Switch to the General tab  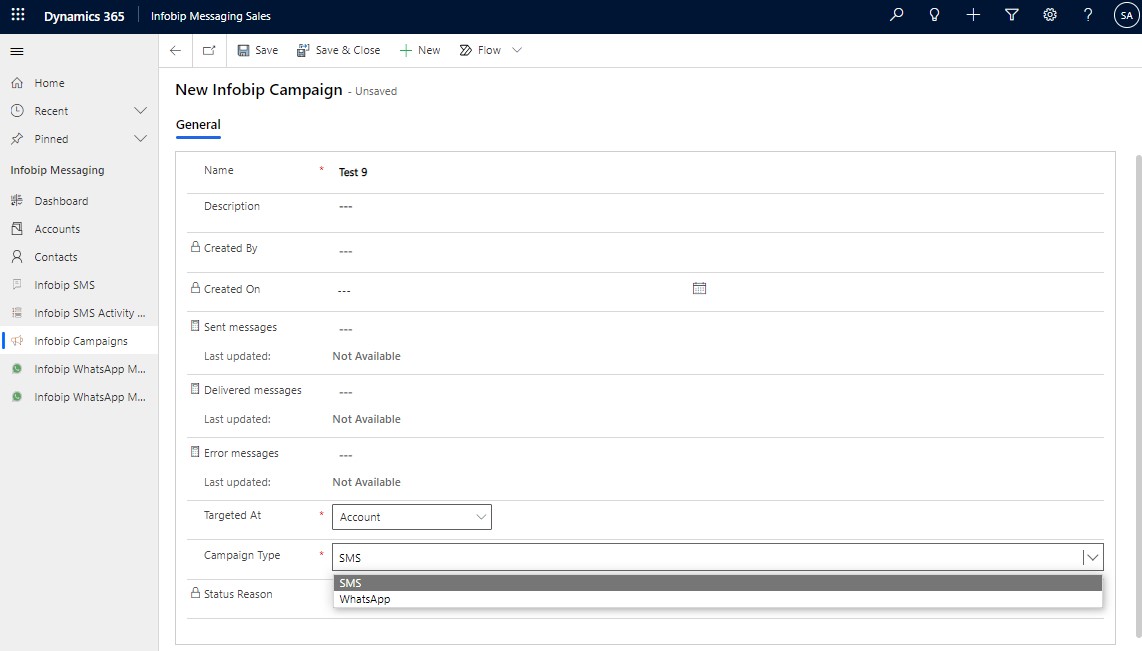tap(198, 125)
